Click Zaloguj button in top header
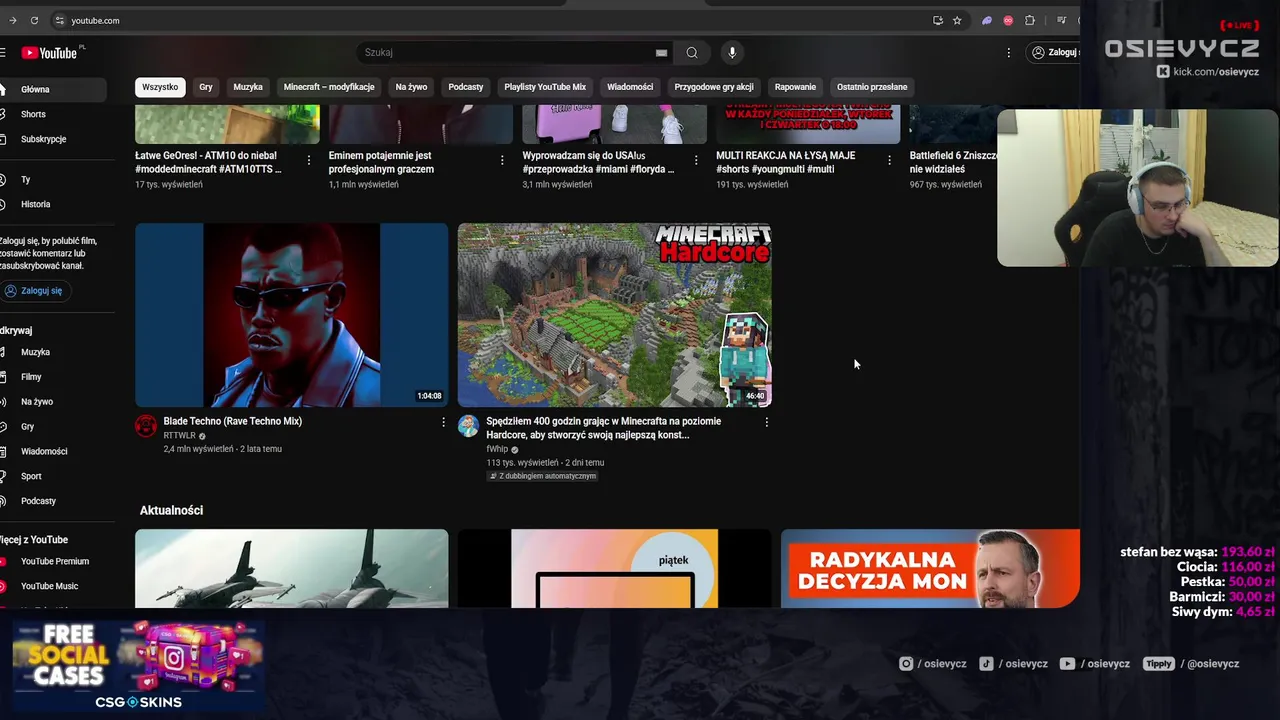This screenshot has height=720, width=1280. click(1054, 52)
